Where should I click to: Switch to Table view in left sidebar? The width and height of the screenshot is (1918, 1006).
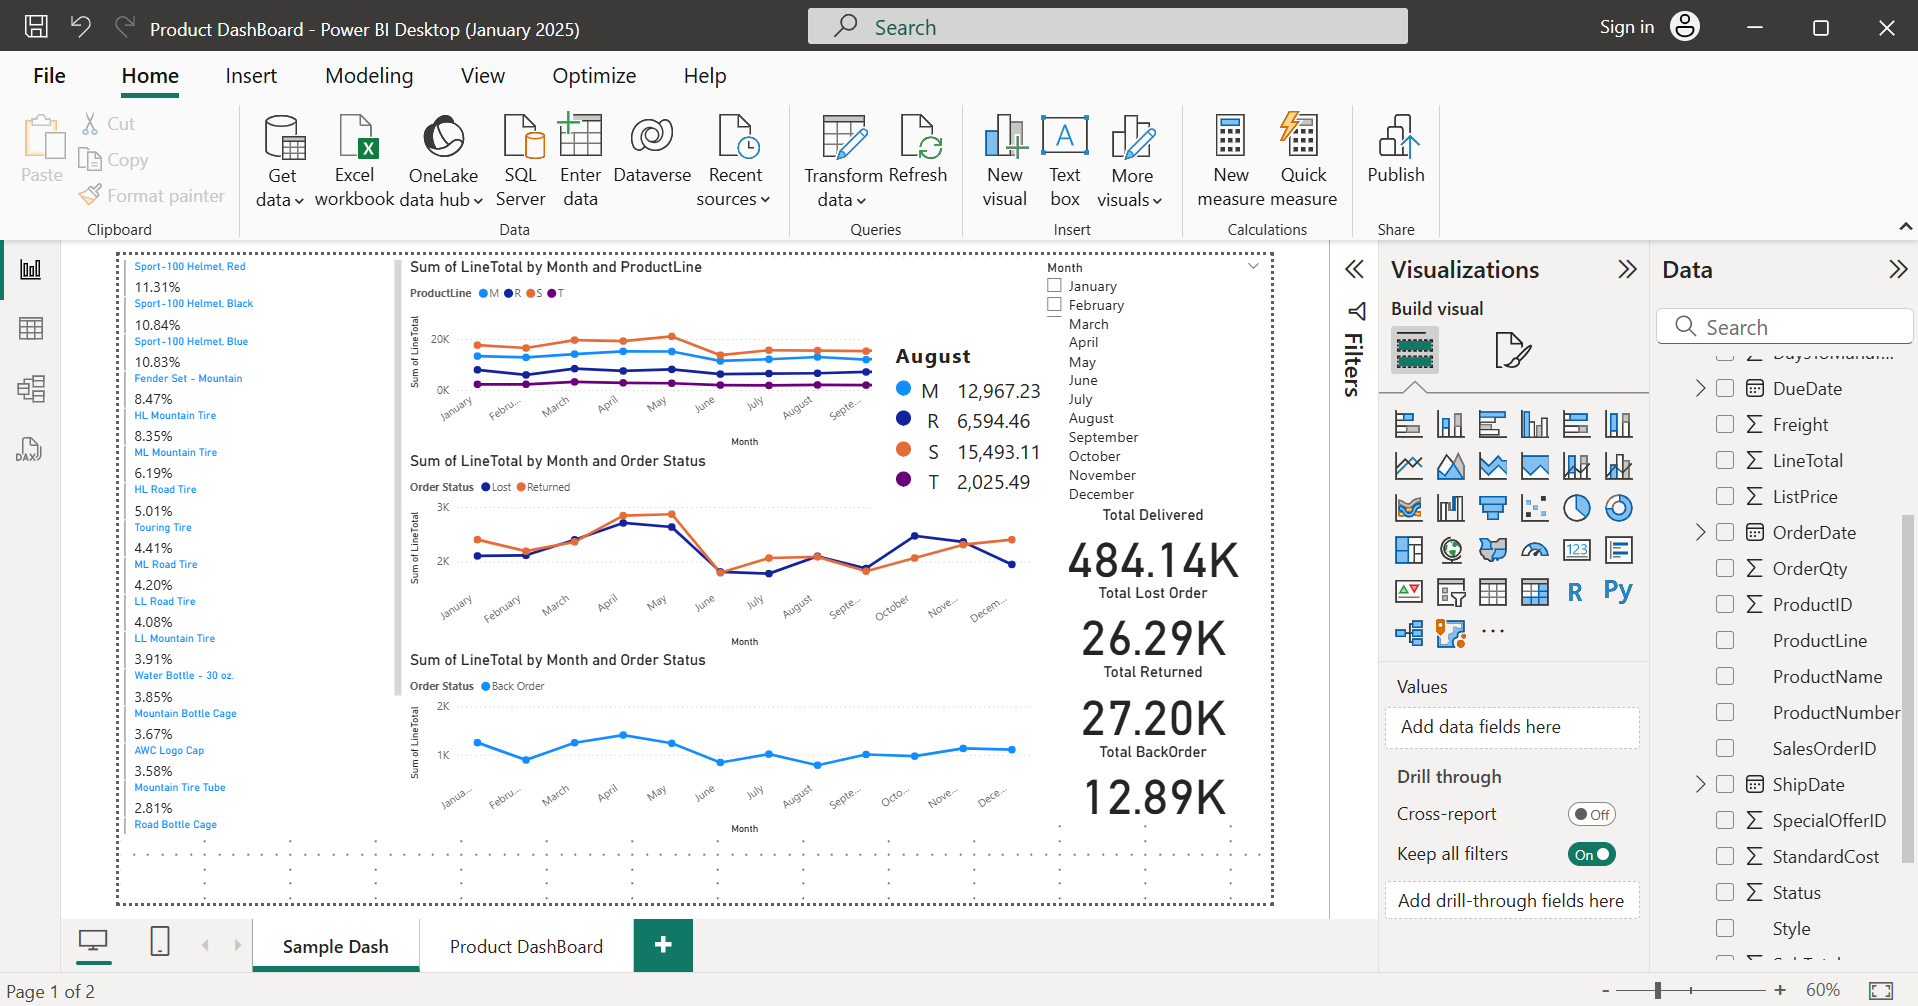(31, 328)
